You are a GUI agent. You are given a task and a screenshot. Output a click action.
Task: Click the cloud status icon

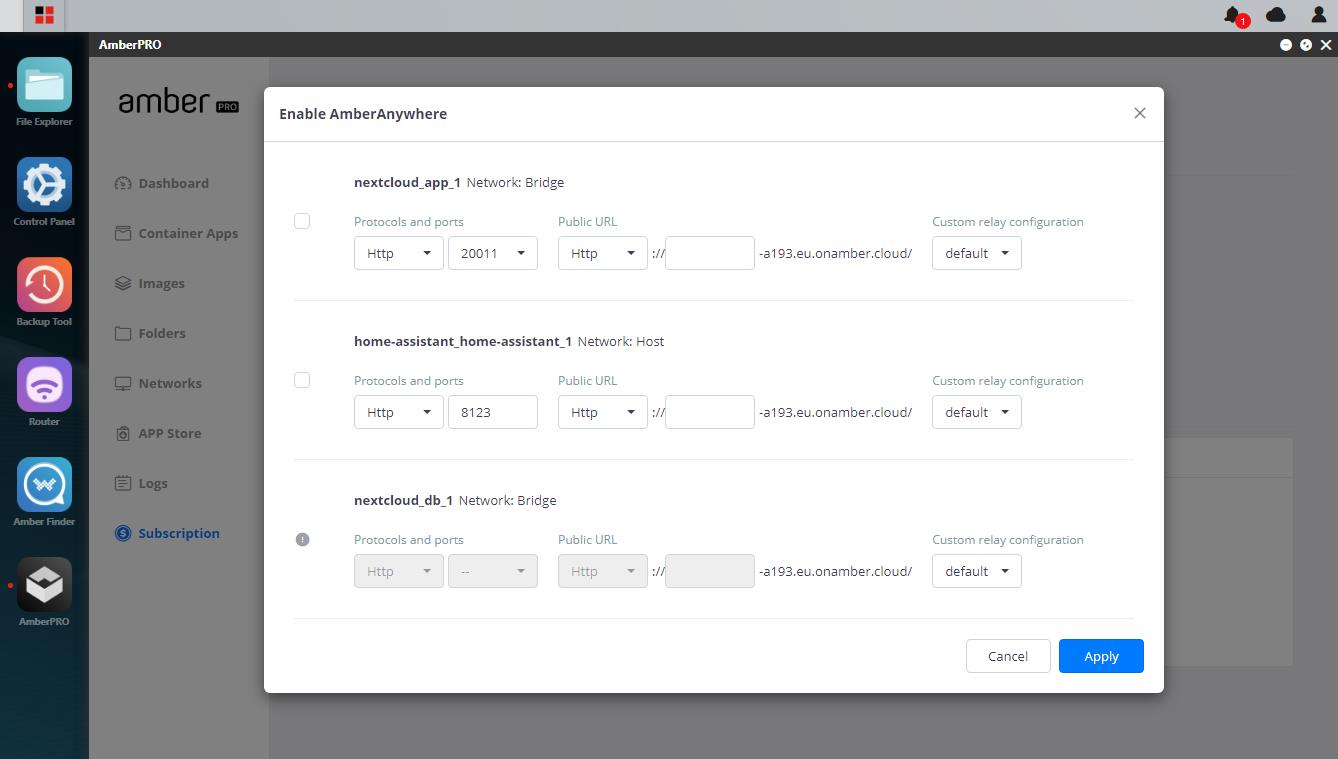(1275, 15)
